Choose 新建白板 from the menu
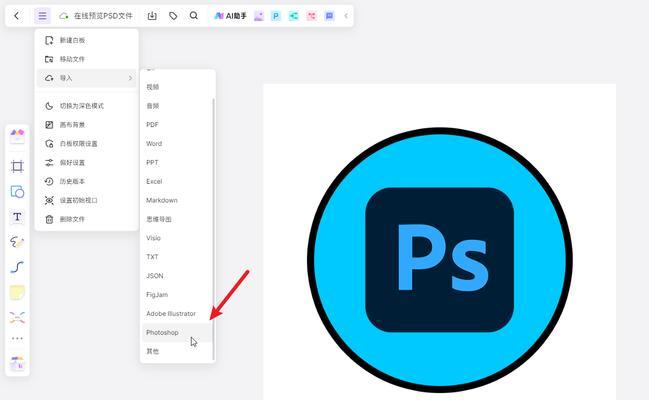Viewport: 649px width, 400px height. click(x=87, y=40)
